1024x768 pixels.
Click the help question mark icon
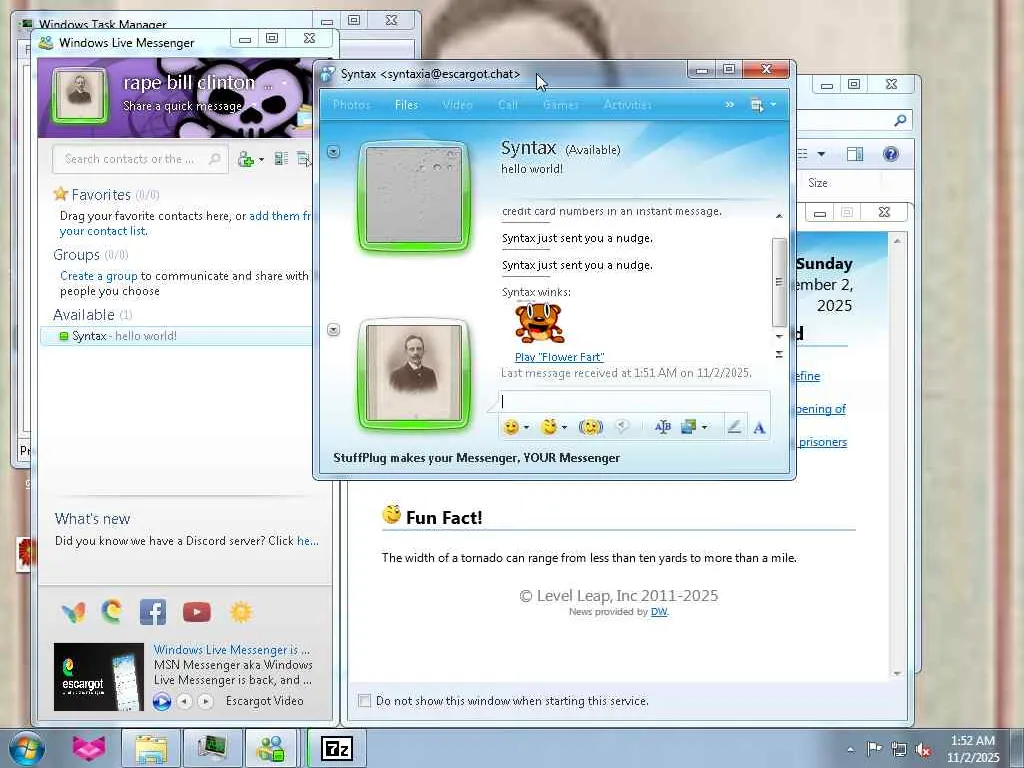(x=891, y=153)
